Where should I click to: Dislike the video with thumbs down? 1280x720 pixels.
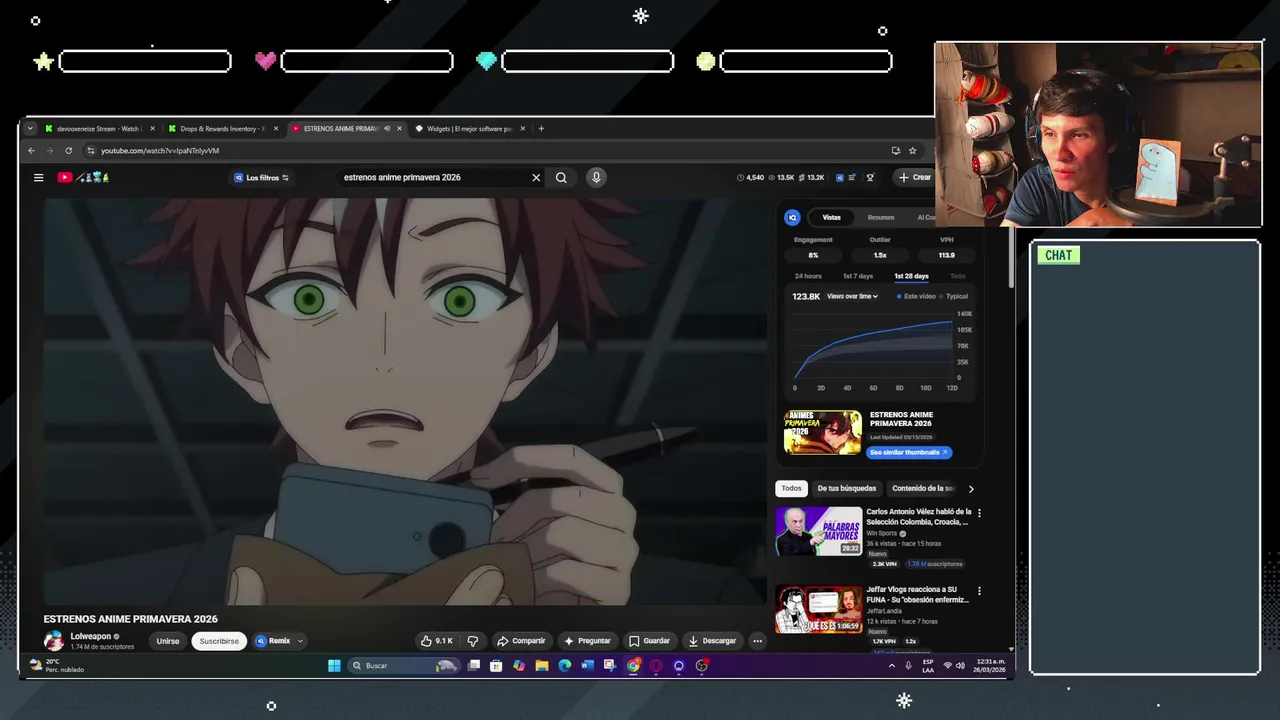click(x=473, y=641)
